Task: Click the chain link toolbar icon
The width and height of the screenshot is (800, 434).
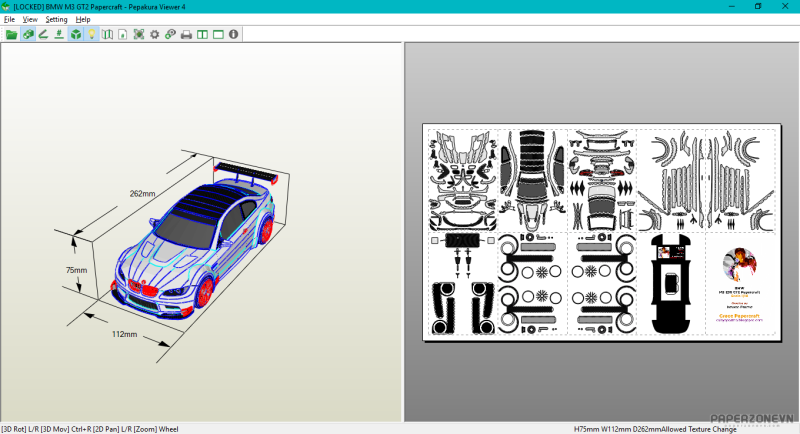Action: [170, 34]
